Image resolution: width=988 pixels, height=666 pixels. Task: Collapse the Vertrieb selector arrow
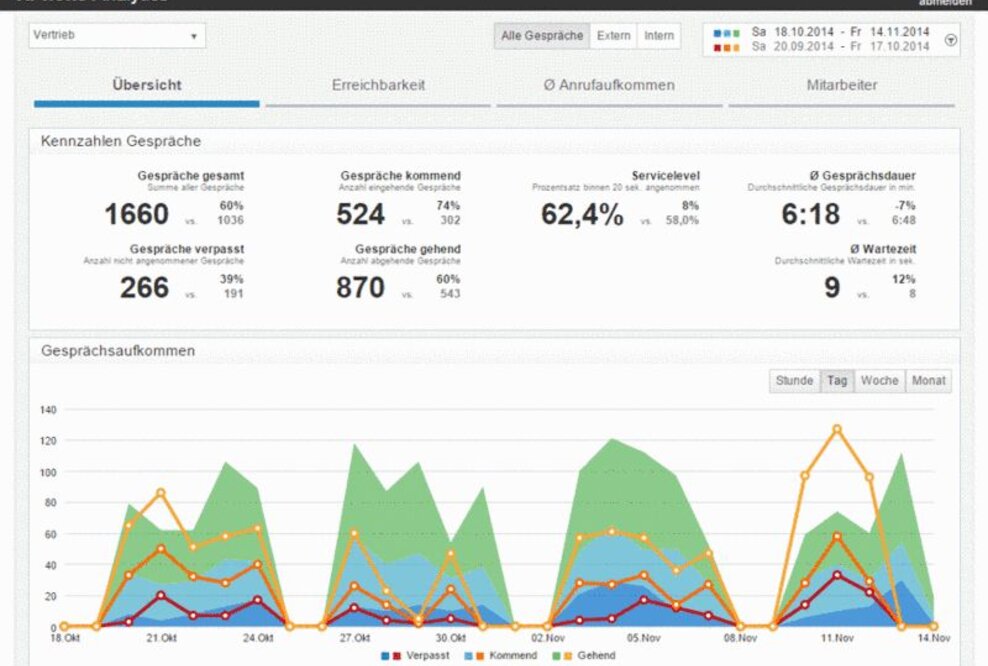(196, 35)
